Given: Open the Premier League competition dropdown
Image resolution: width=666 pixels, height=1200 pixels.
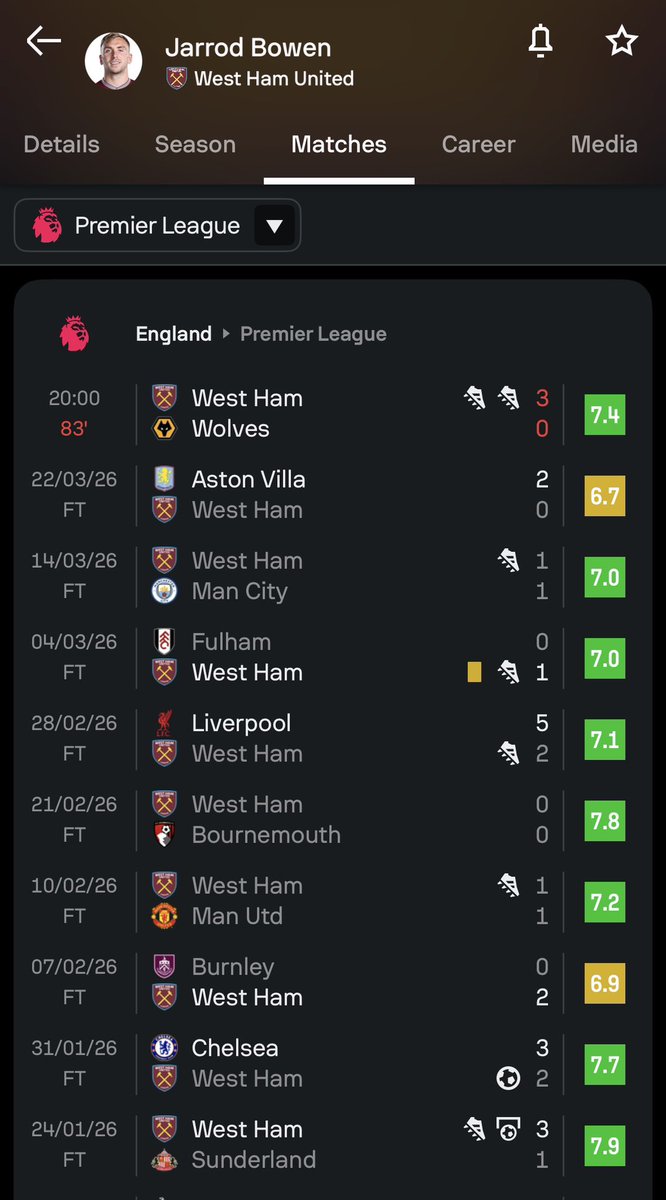Looking at the screenshot, I should tap(157, 225).
